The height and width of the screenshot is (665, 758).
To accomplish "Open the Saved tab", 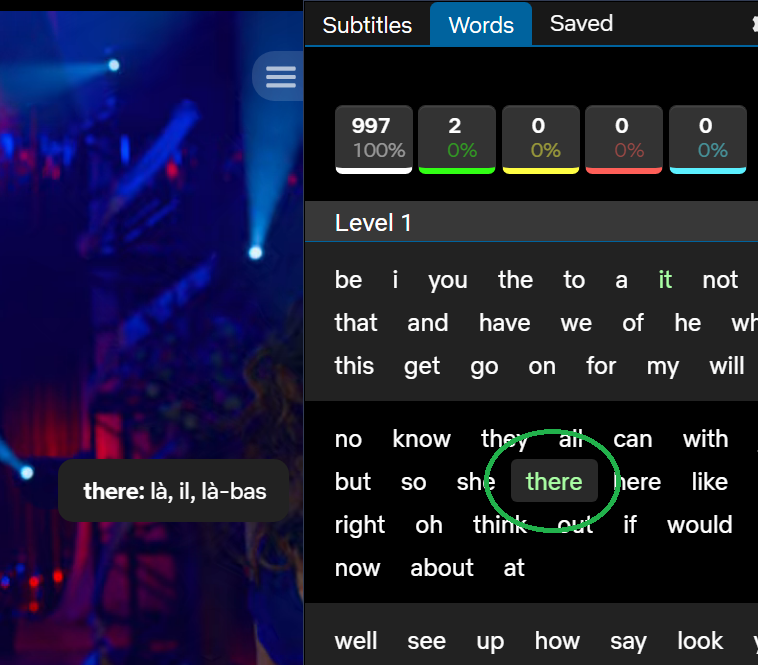I will click(581, 24).
